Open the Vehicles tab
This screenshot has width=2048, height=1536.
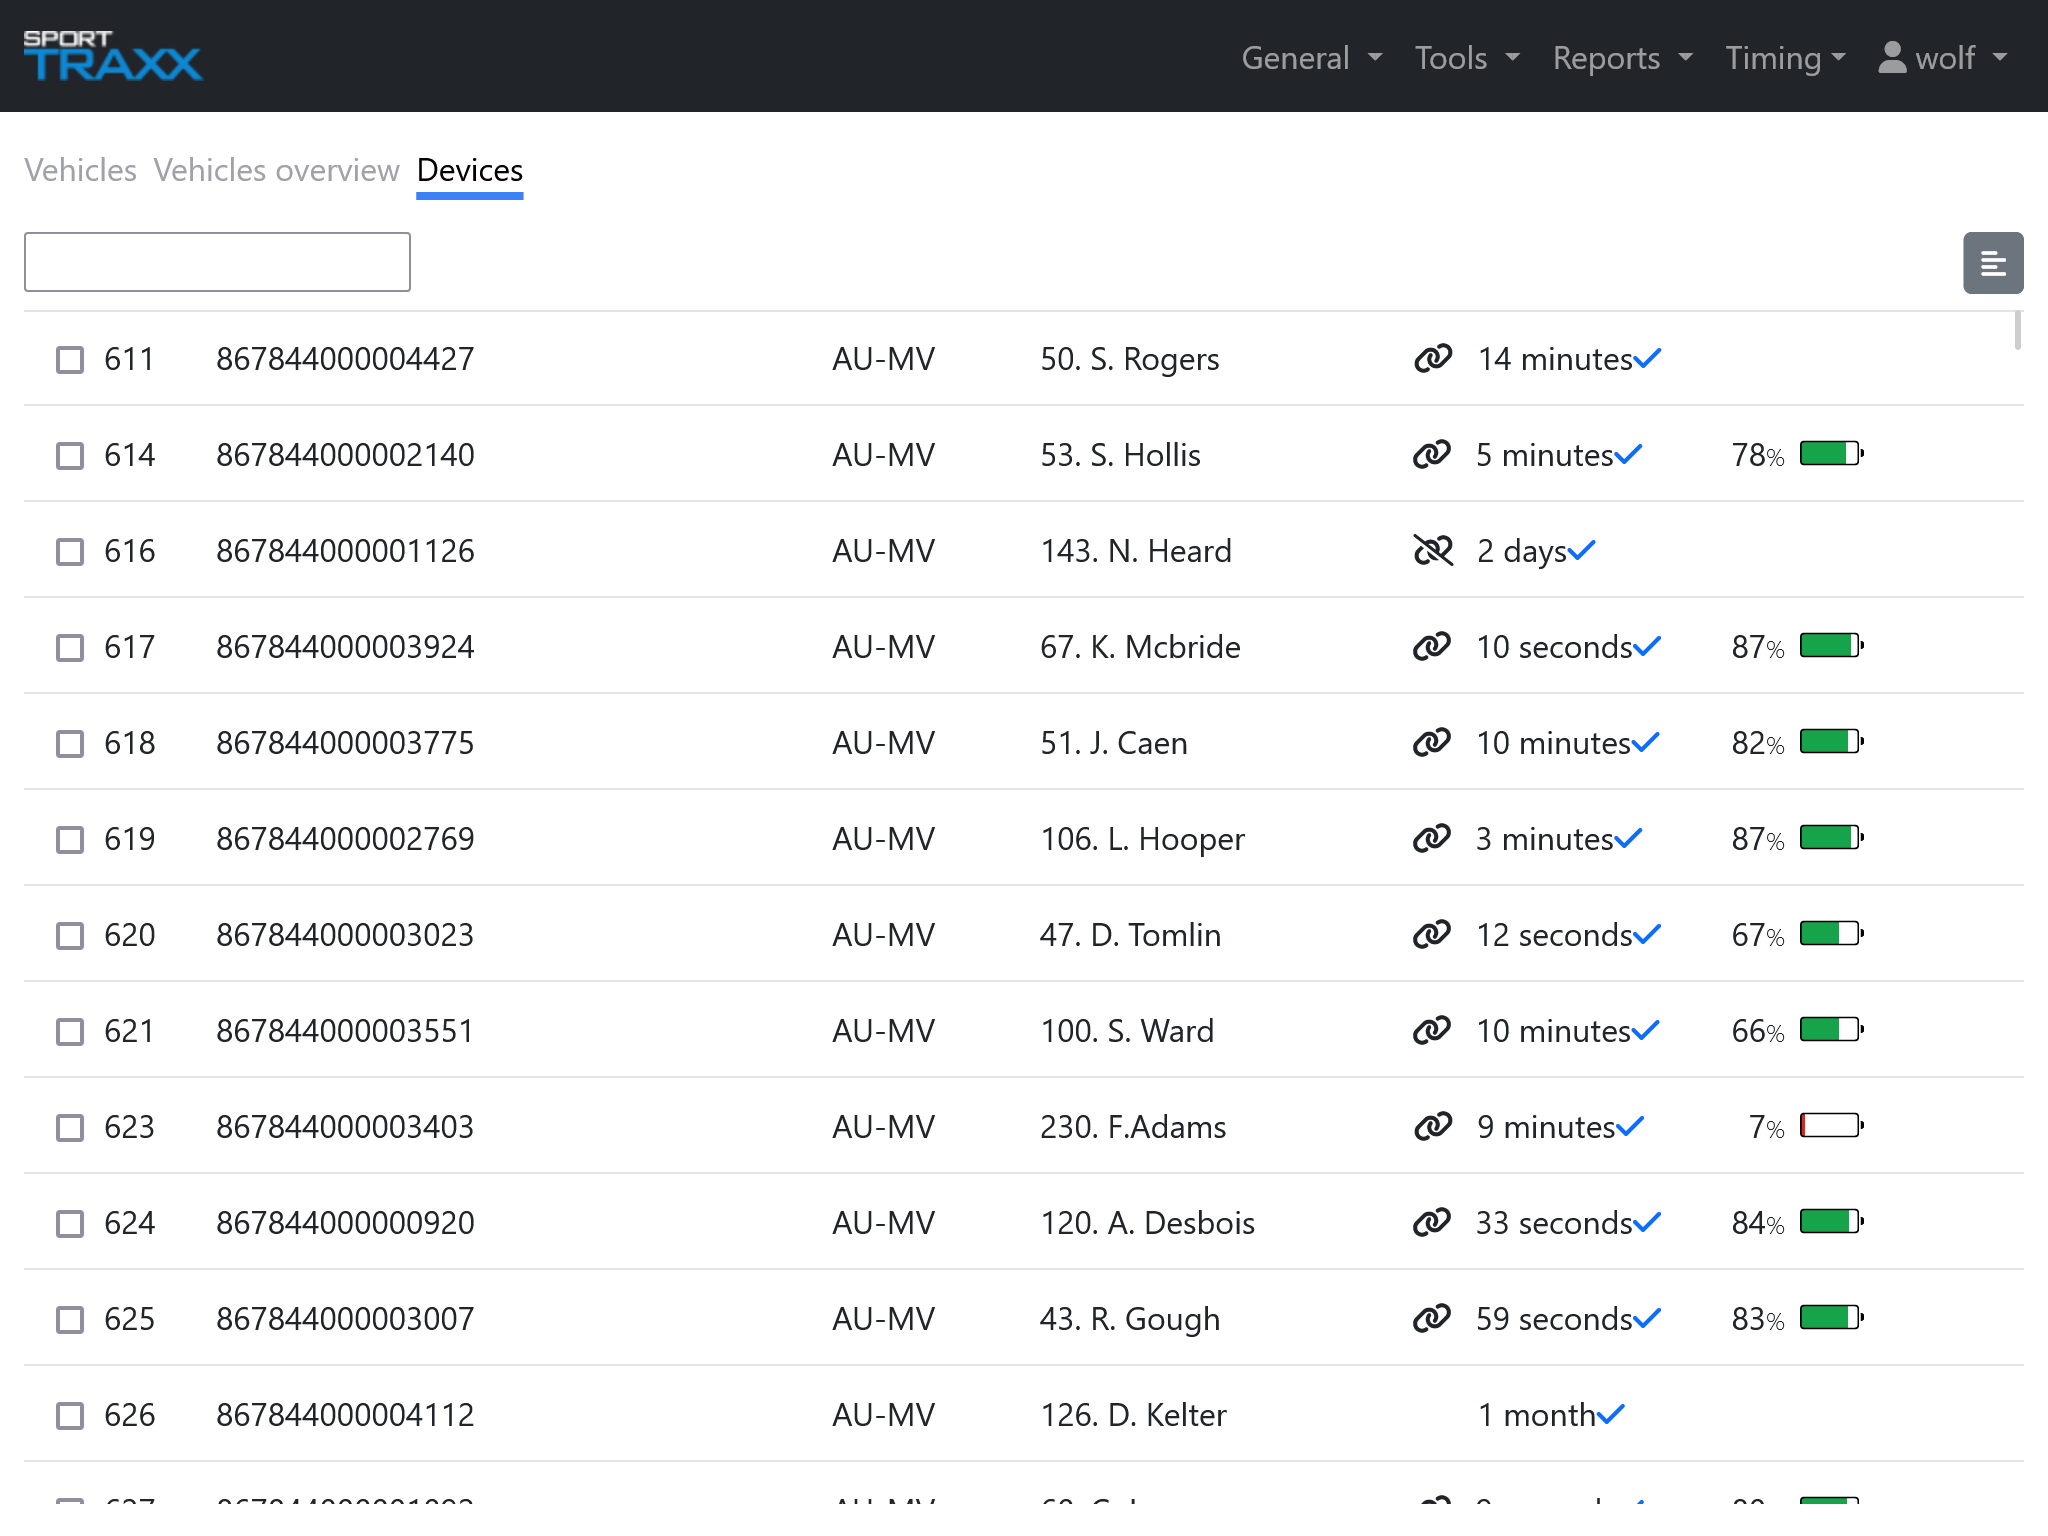pos(80,170)
